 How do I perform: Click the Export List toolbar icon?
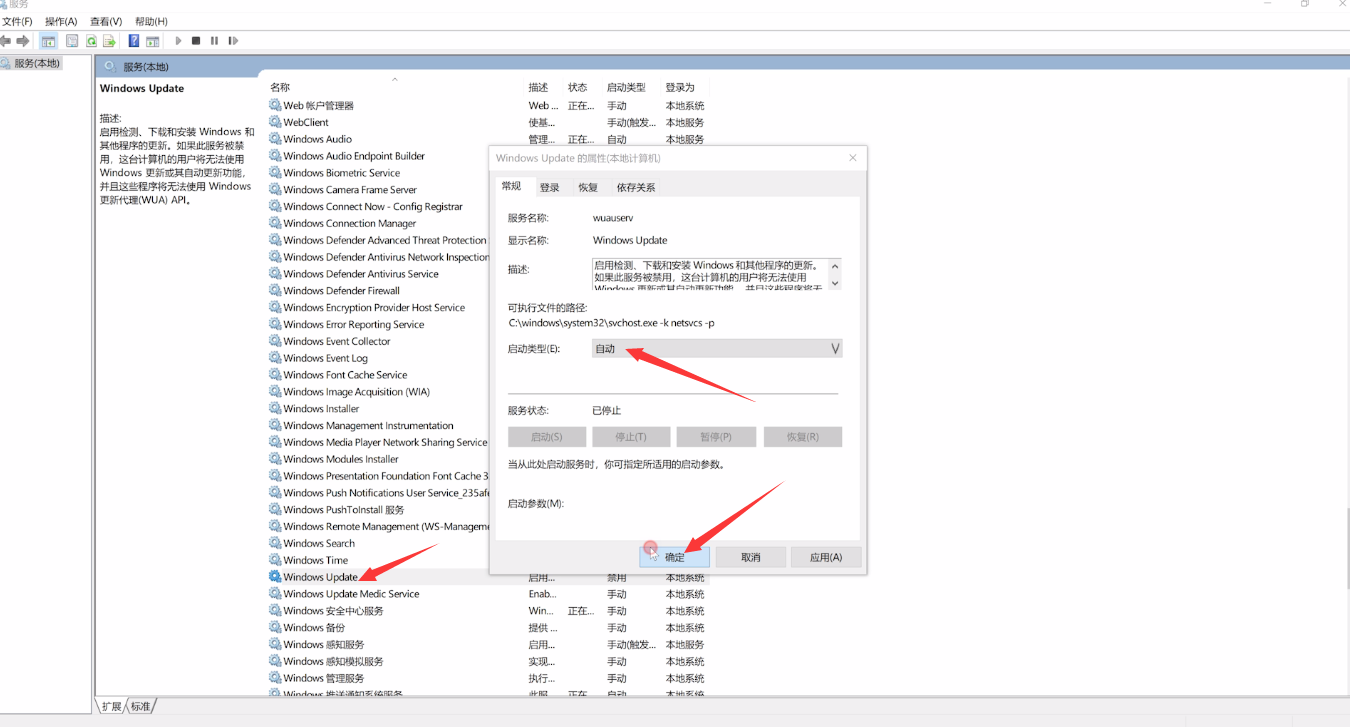(x=109, y=41)
